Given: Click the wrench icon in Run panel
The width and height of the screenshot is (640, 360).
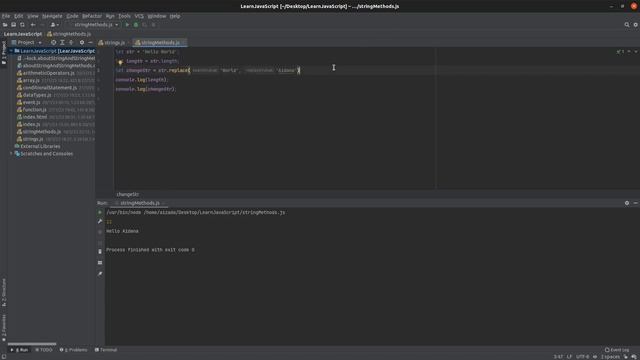Looking at the screenshot, I should point(100,222).
